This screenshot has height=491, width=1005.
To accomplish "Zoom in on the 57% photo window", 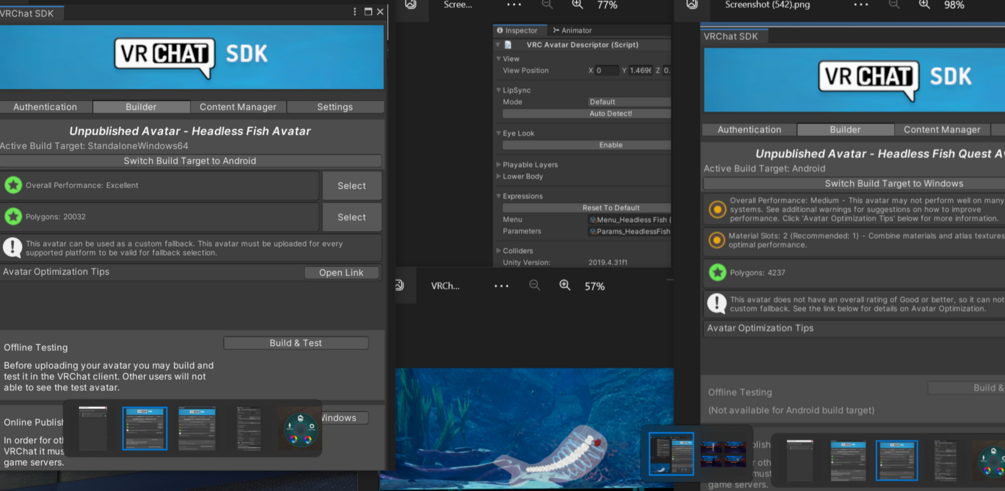I will click(x=565, y=285).
